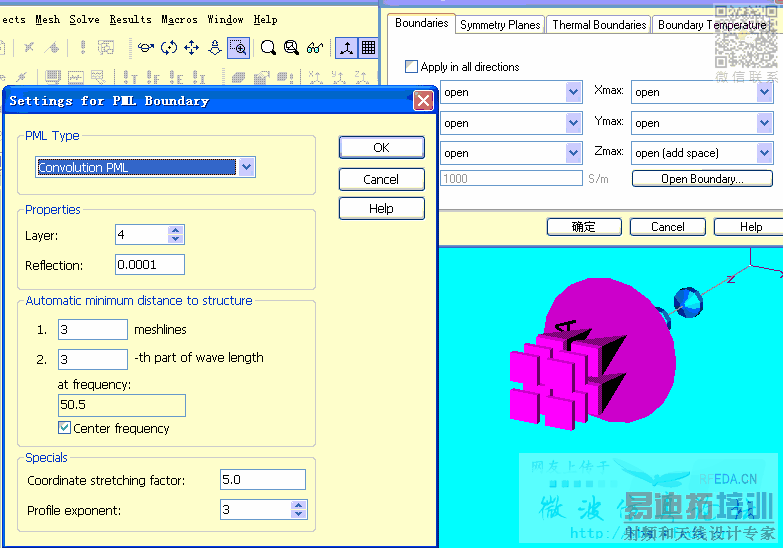Select the rotate view tool

[x=146, y=48]
